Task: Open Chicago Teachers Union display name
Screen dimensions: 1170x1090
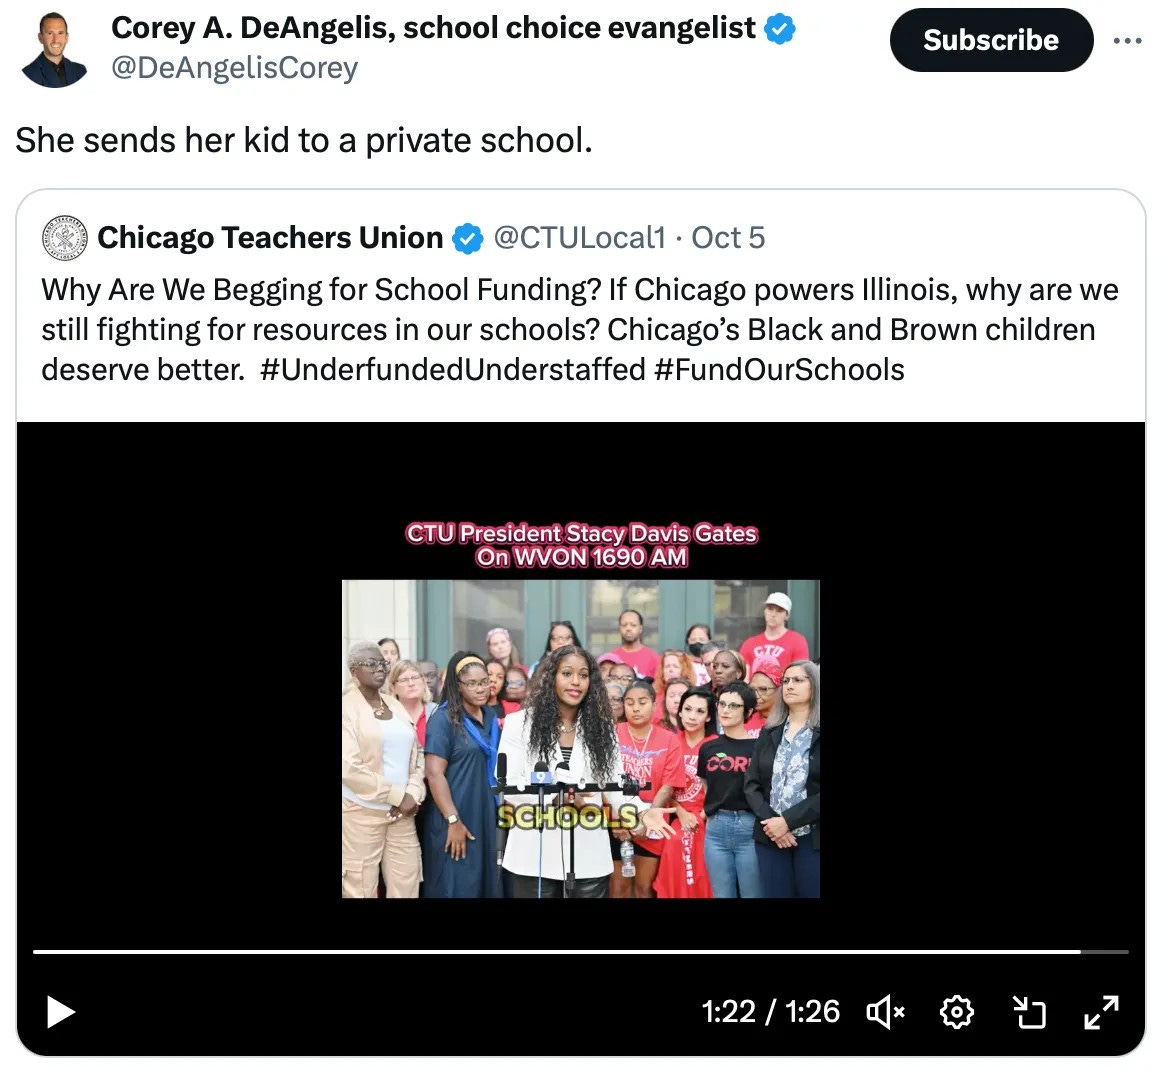Action: 270,238
